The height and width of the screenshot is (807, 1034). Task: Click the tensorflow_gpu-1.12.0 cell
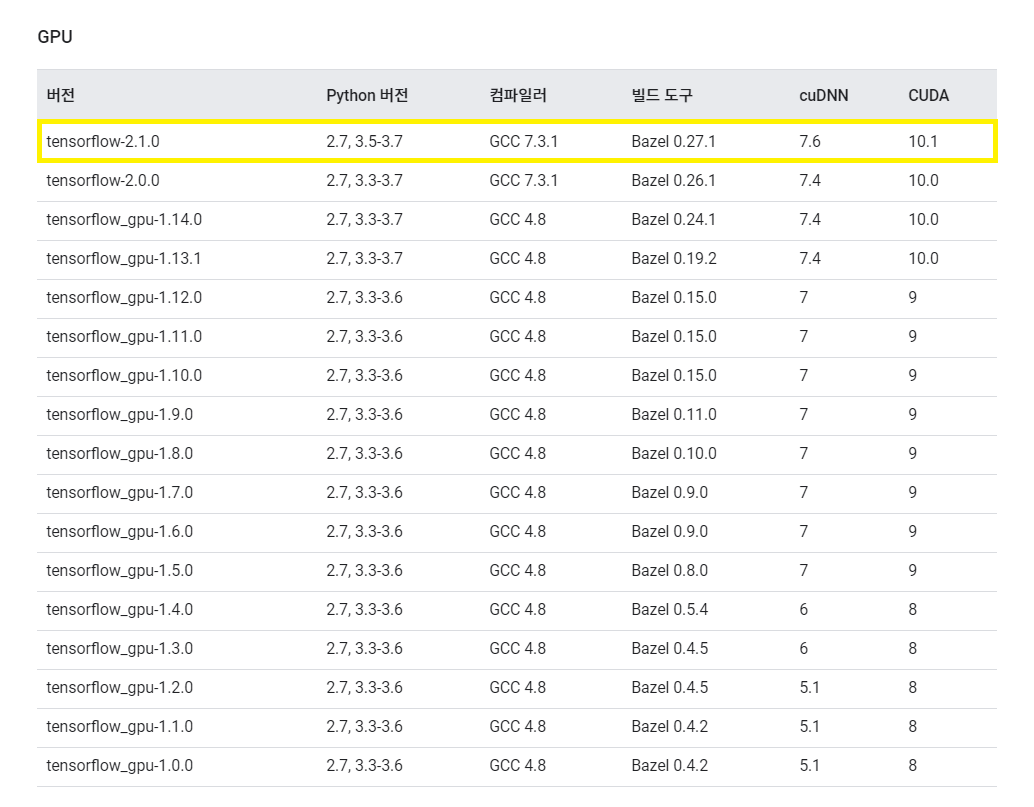(124, 297)
